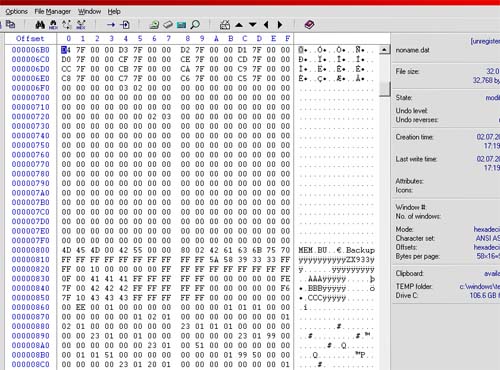Click offset 00000800 in the offset column

pos(30,250)
